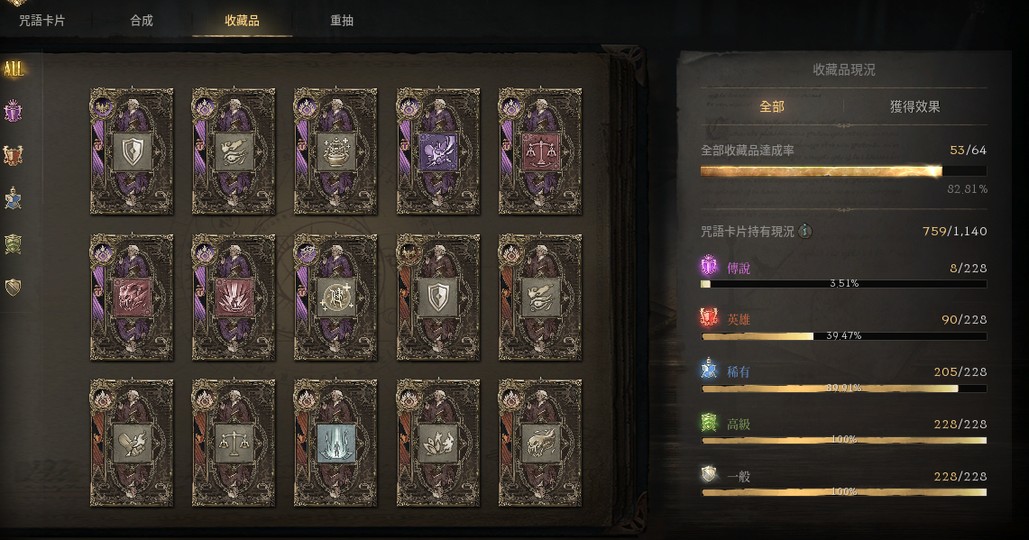The height and width of the screenshot is (540, 1029).
Task: Click the 英雄 rarity row in status
Action: click(x=843, y=326)
